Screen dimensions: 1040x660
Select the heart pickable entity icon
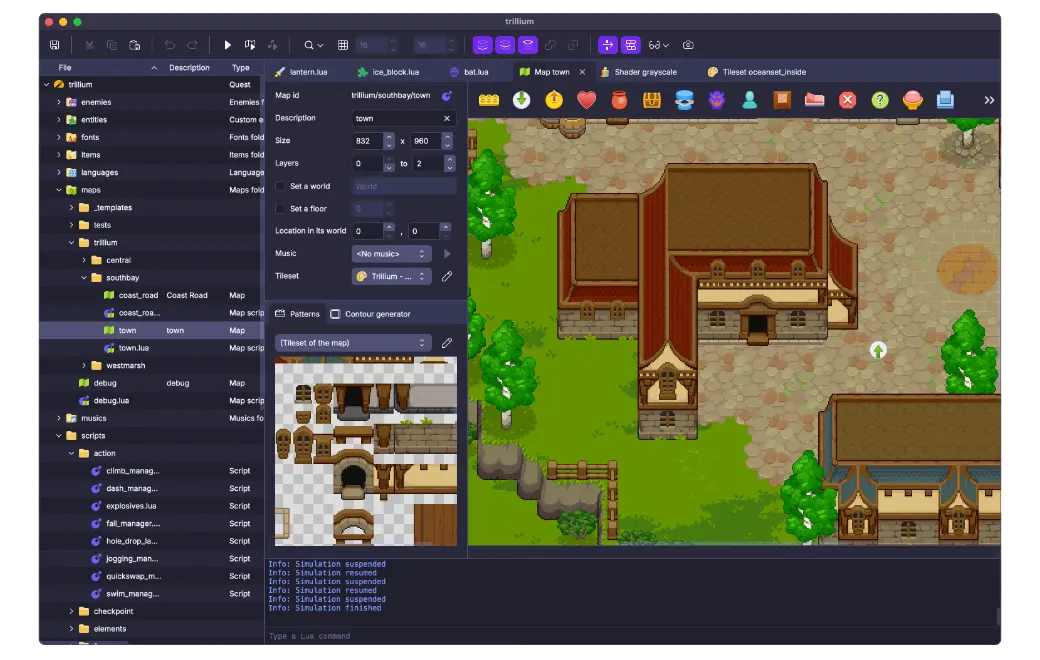click(586, 100)
